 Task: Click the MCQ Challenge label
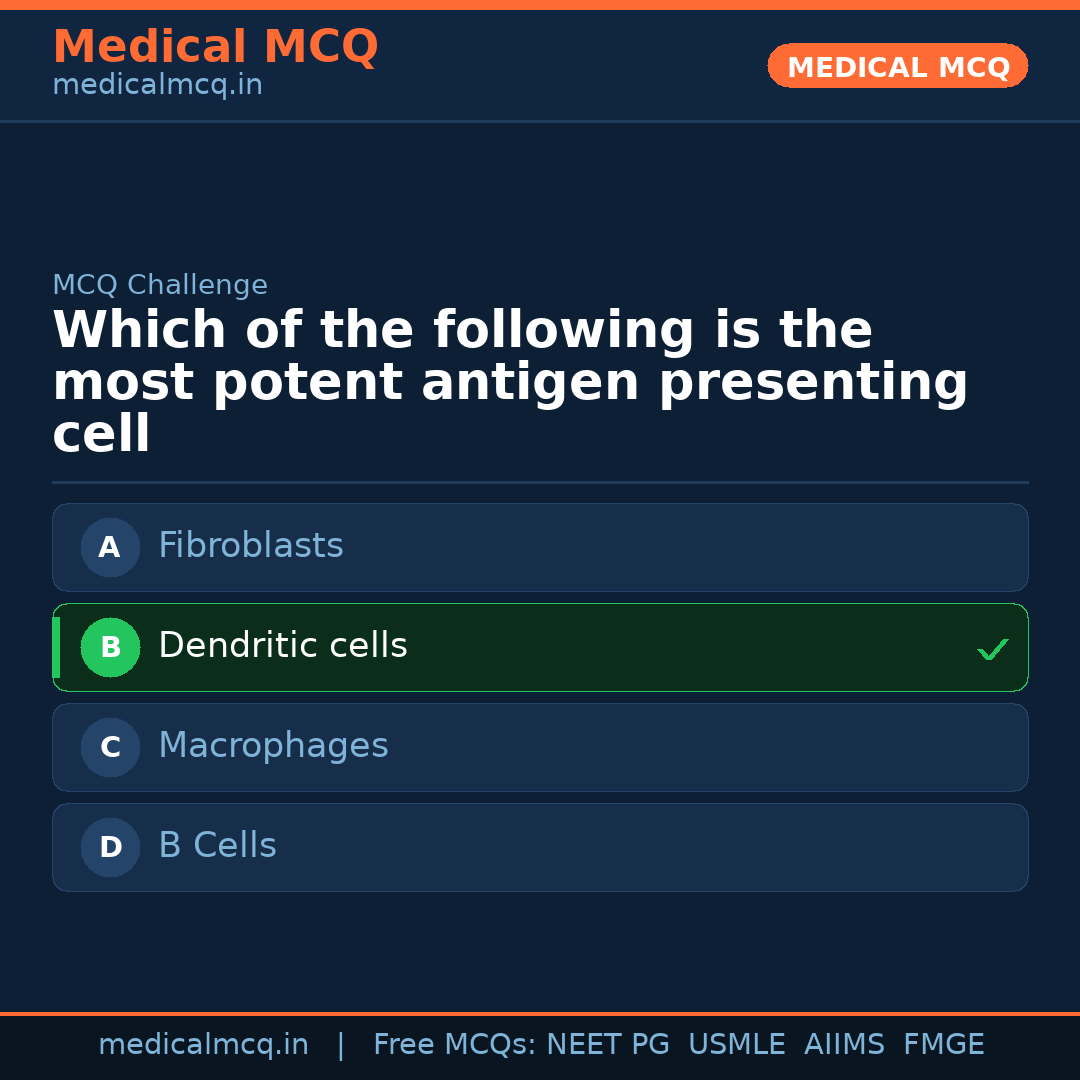pos(160,285)
